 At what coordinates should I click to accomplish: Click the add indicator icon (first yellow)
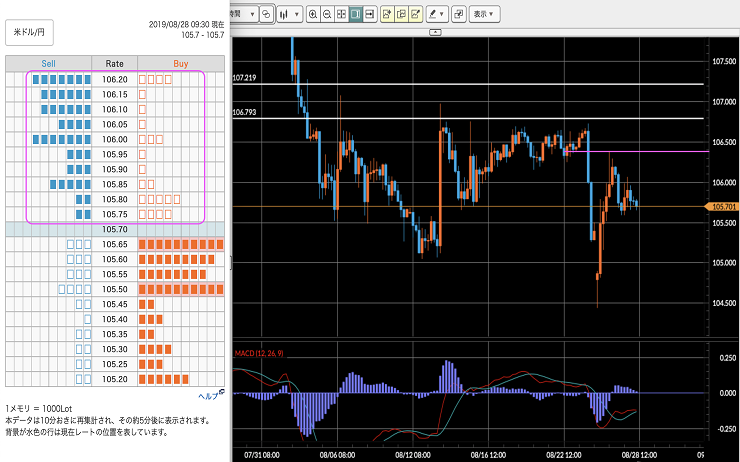point(387,14)
